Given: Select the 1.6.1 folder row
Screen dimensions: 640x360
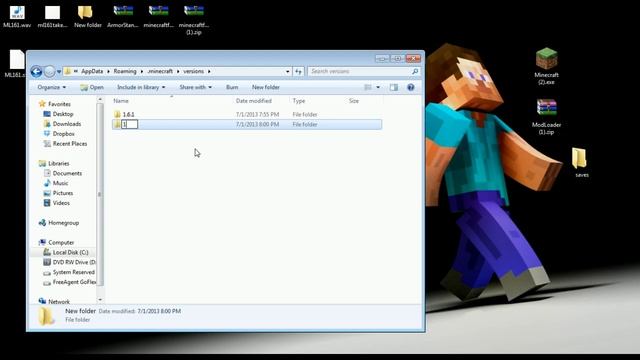Looking at the screenshot, I should tap(247, 115).
